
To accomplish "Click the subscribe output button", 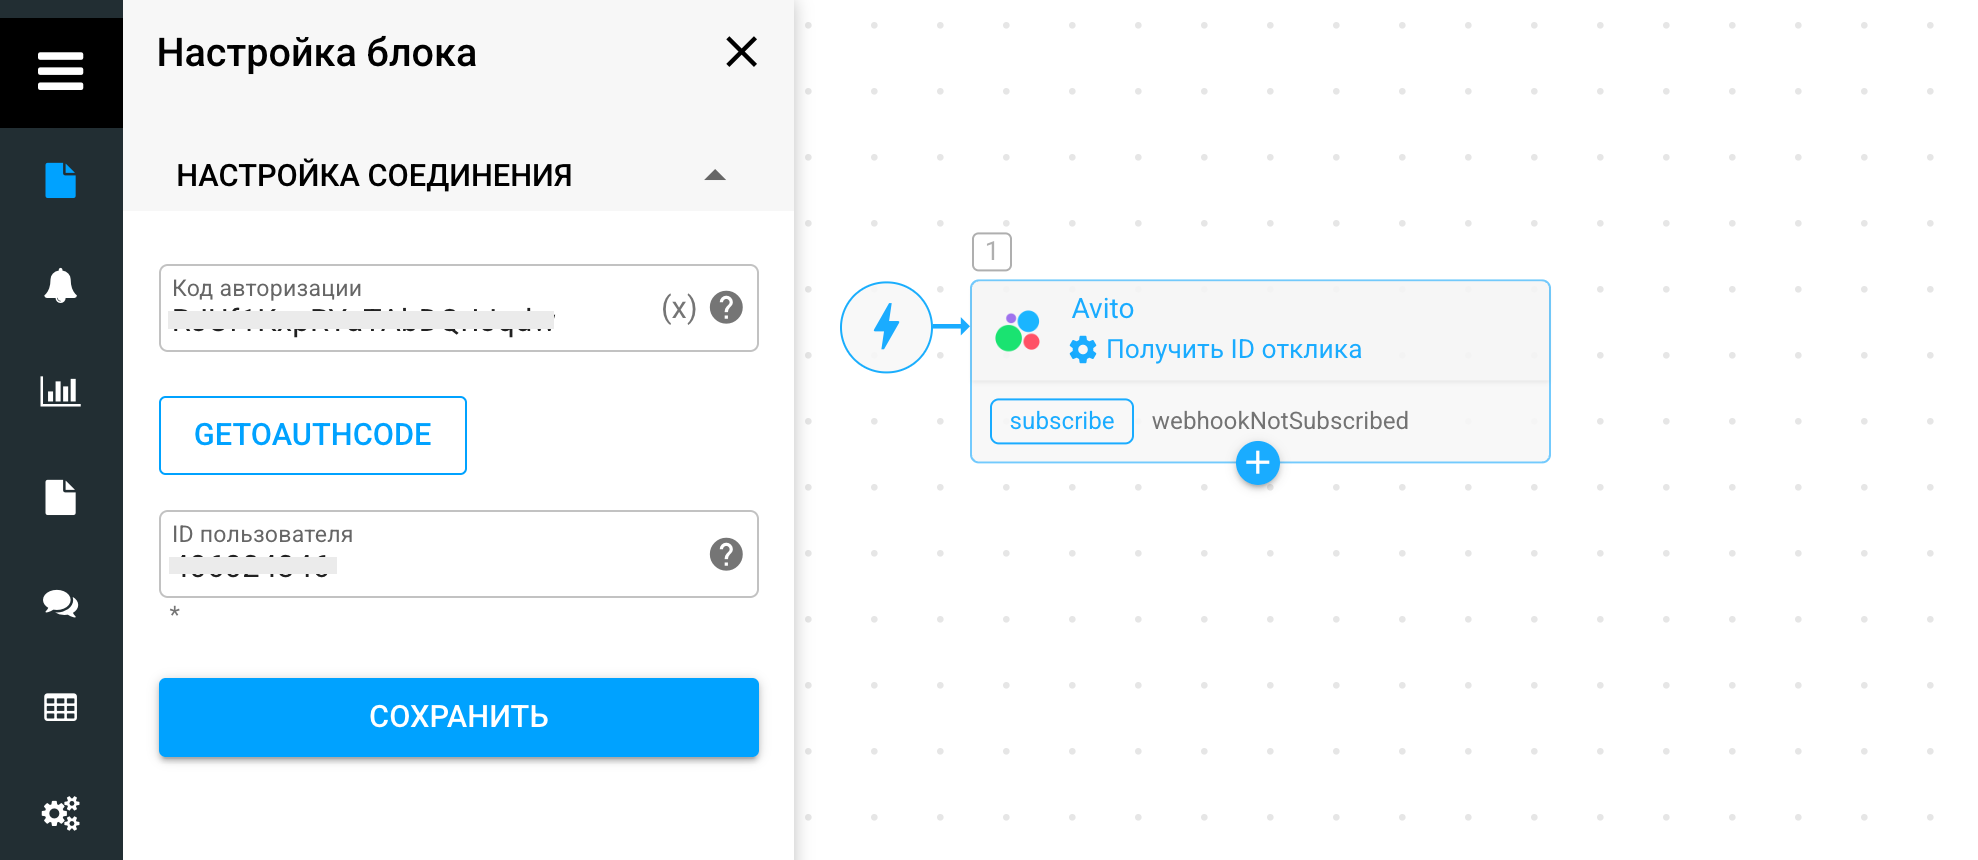I will pos(1061,421).
